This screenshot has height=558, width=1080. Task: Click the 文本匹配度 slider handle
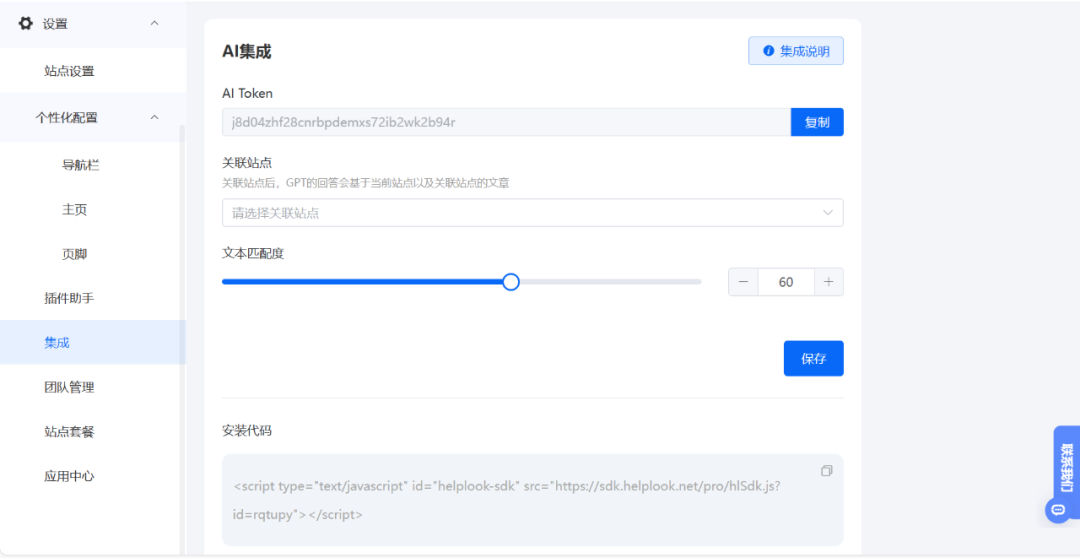510,282
